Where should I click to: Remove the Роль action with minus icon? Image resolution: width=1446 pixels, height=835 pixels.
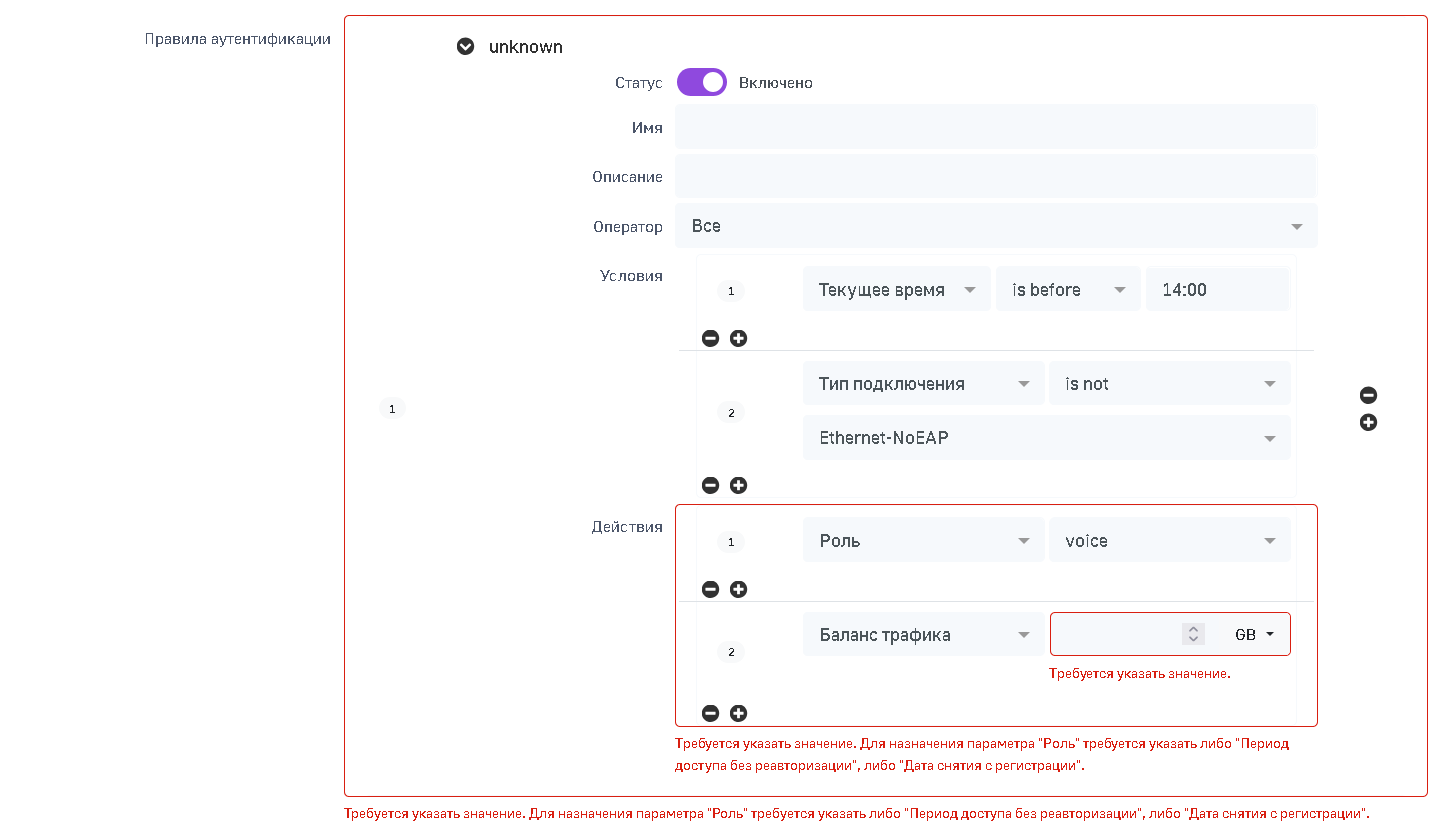710,590
